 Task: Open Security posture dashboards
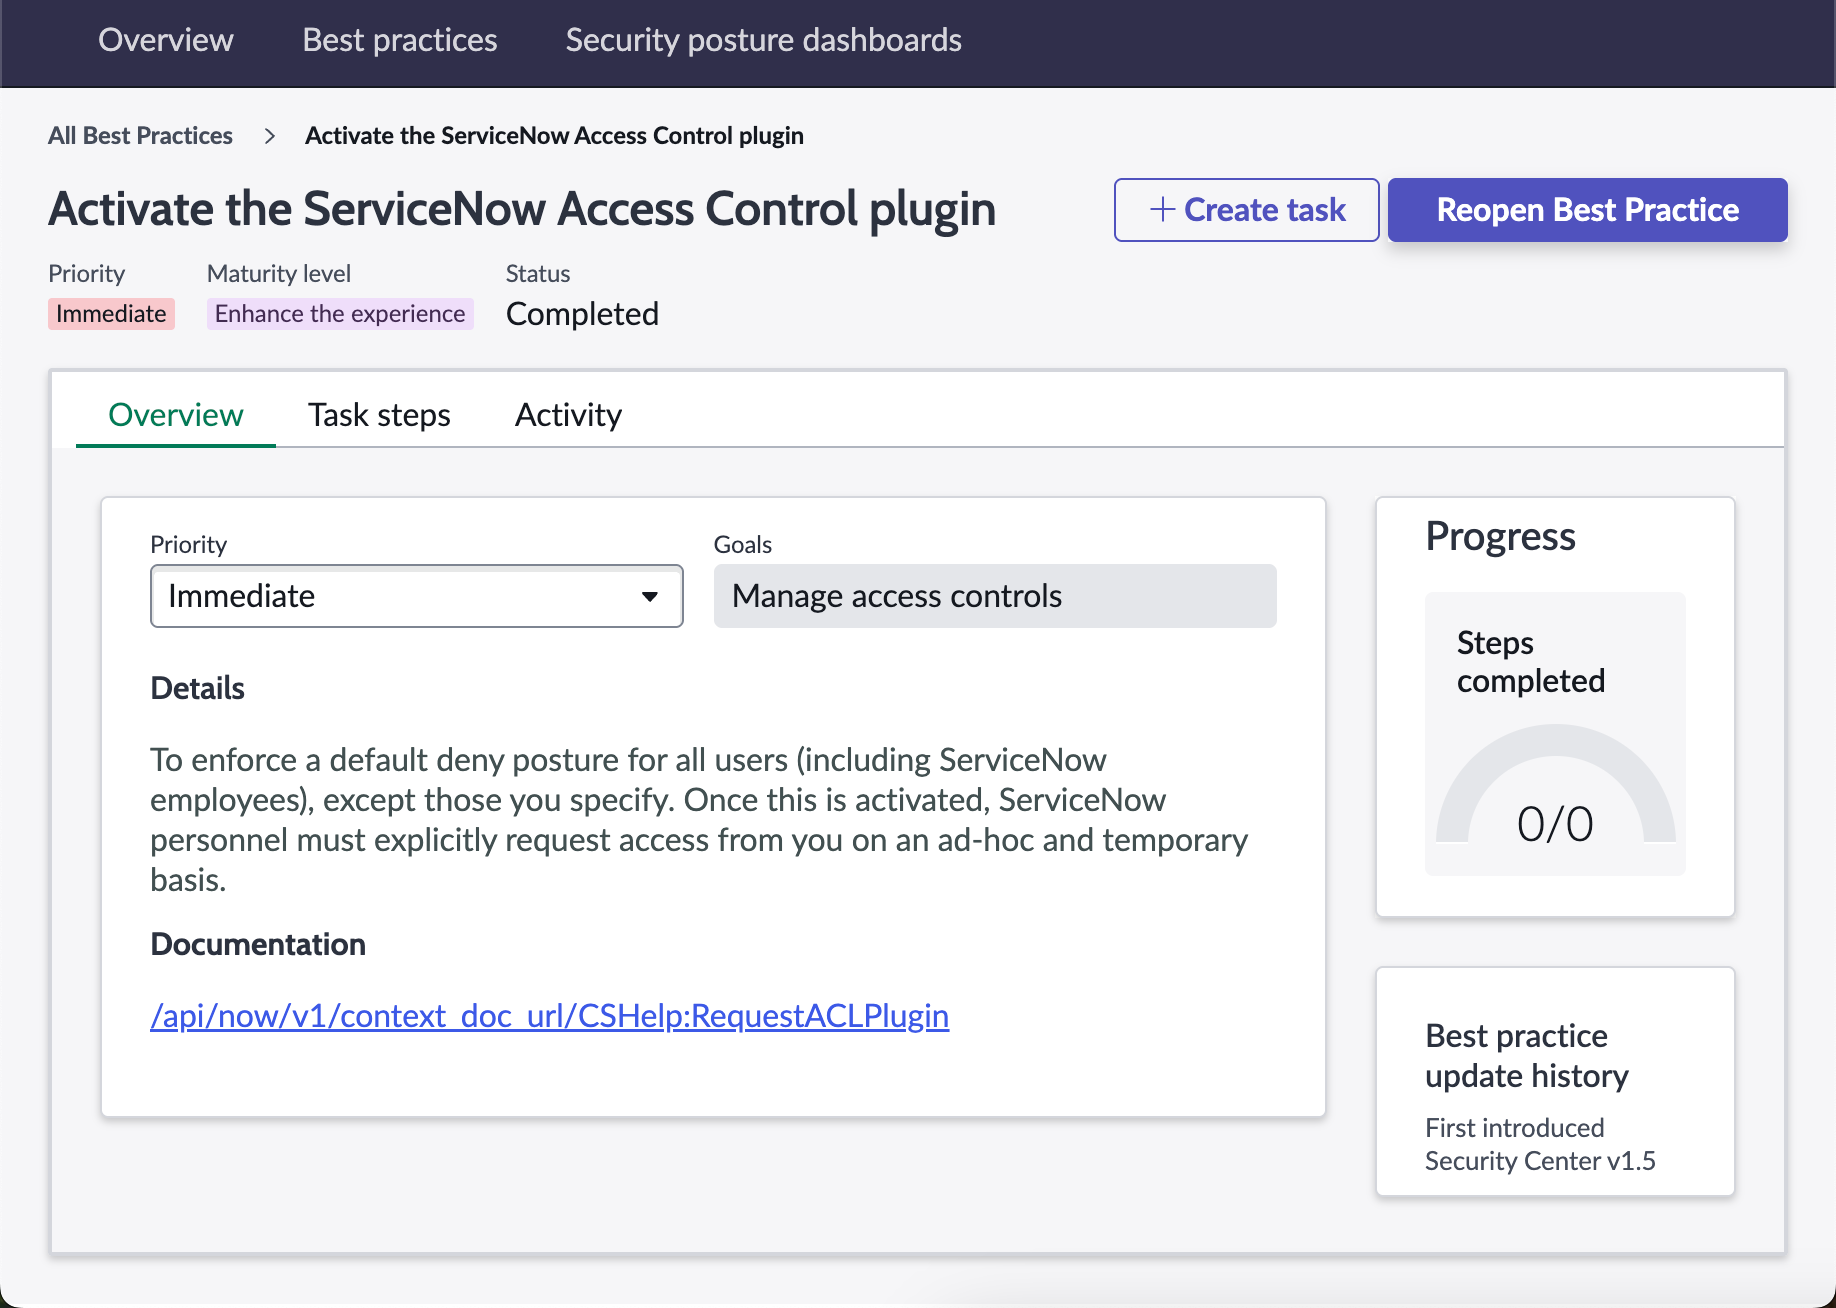[764, 40]
